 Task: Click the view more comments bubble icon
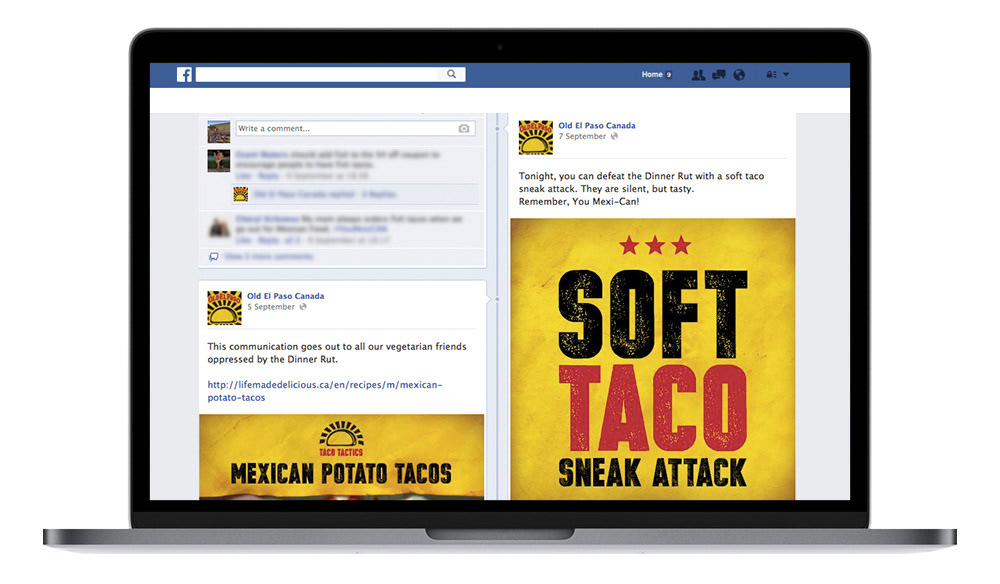point(214,257)
